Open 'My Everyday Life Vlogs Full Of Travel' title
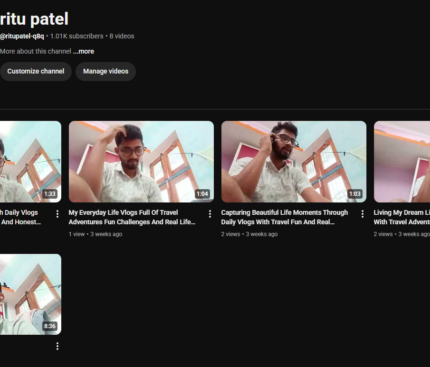430x367 pixels. click(132, 217)
